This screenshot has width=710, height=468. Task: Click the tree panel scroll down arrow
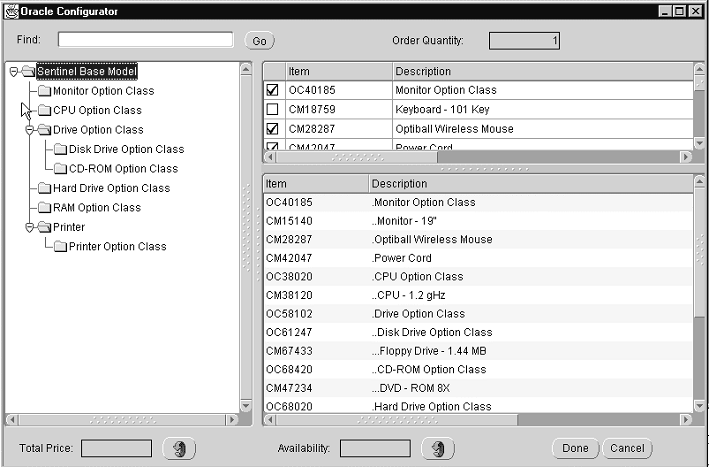pos(246,406)
